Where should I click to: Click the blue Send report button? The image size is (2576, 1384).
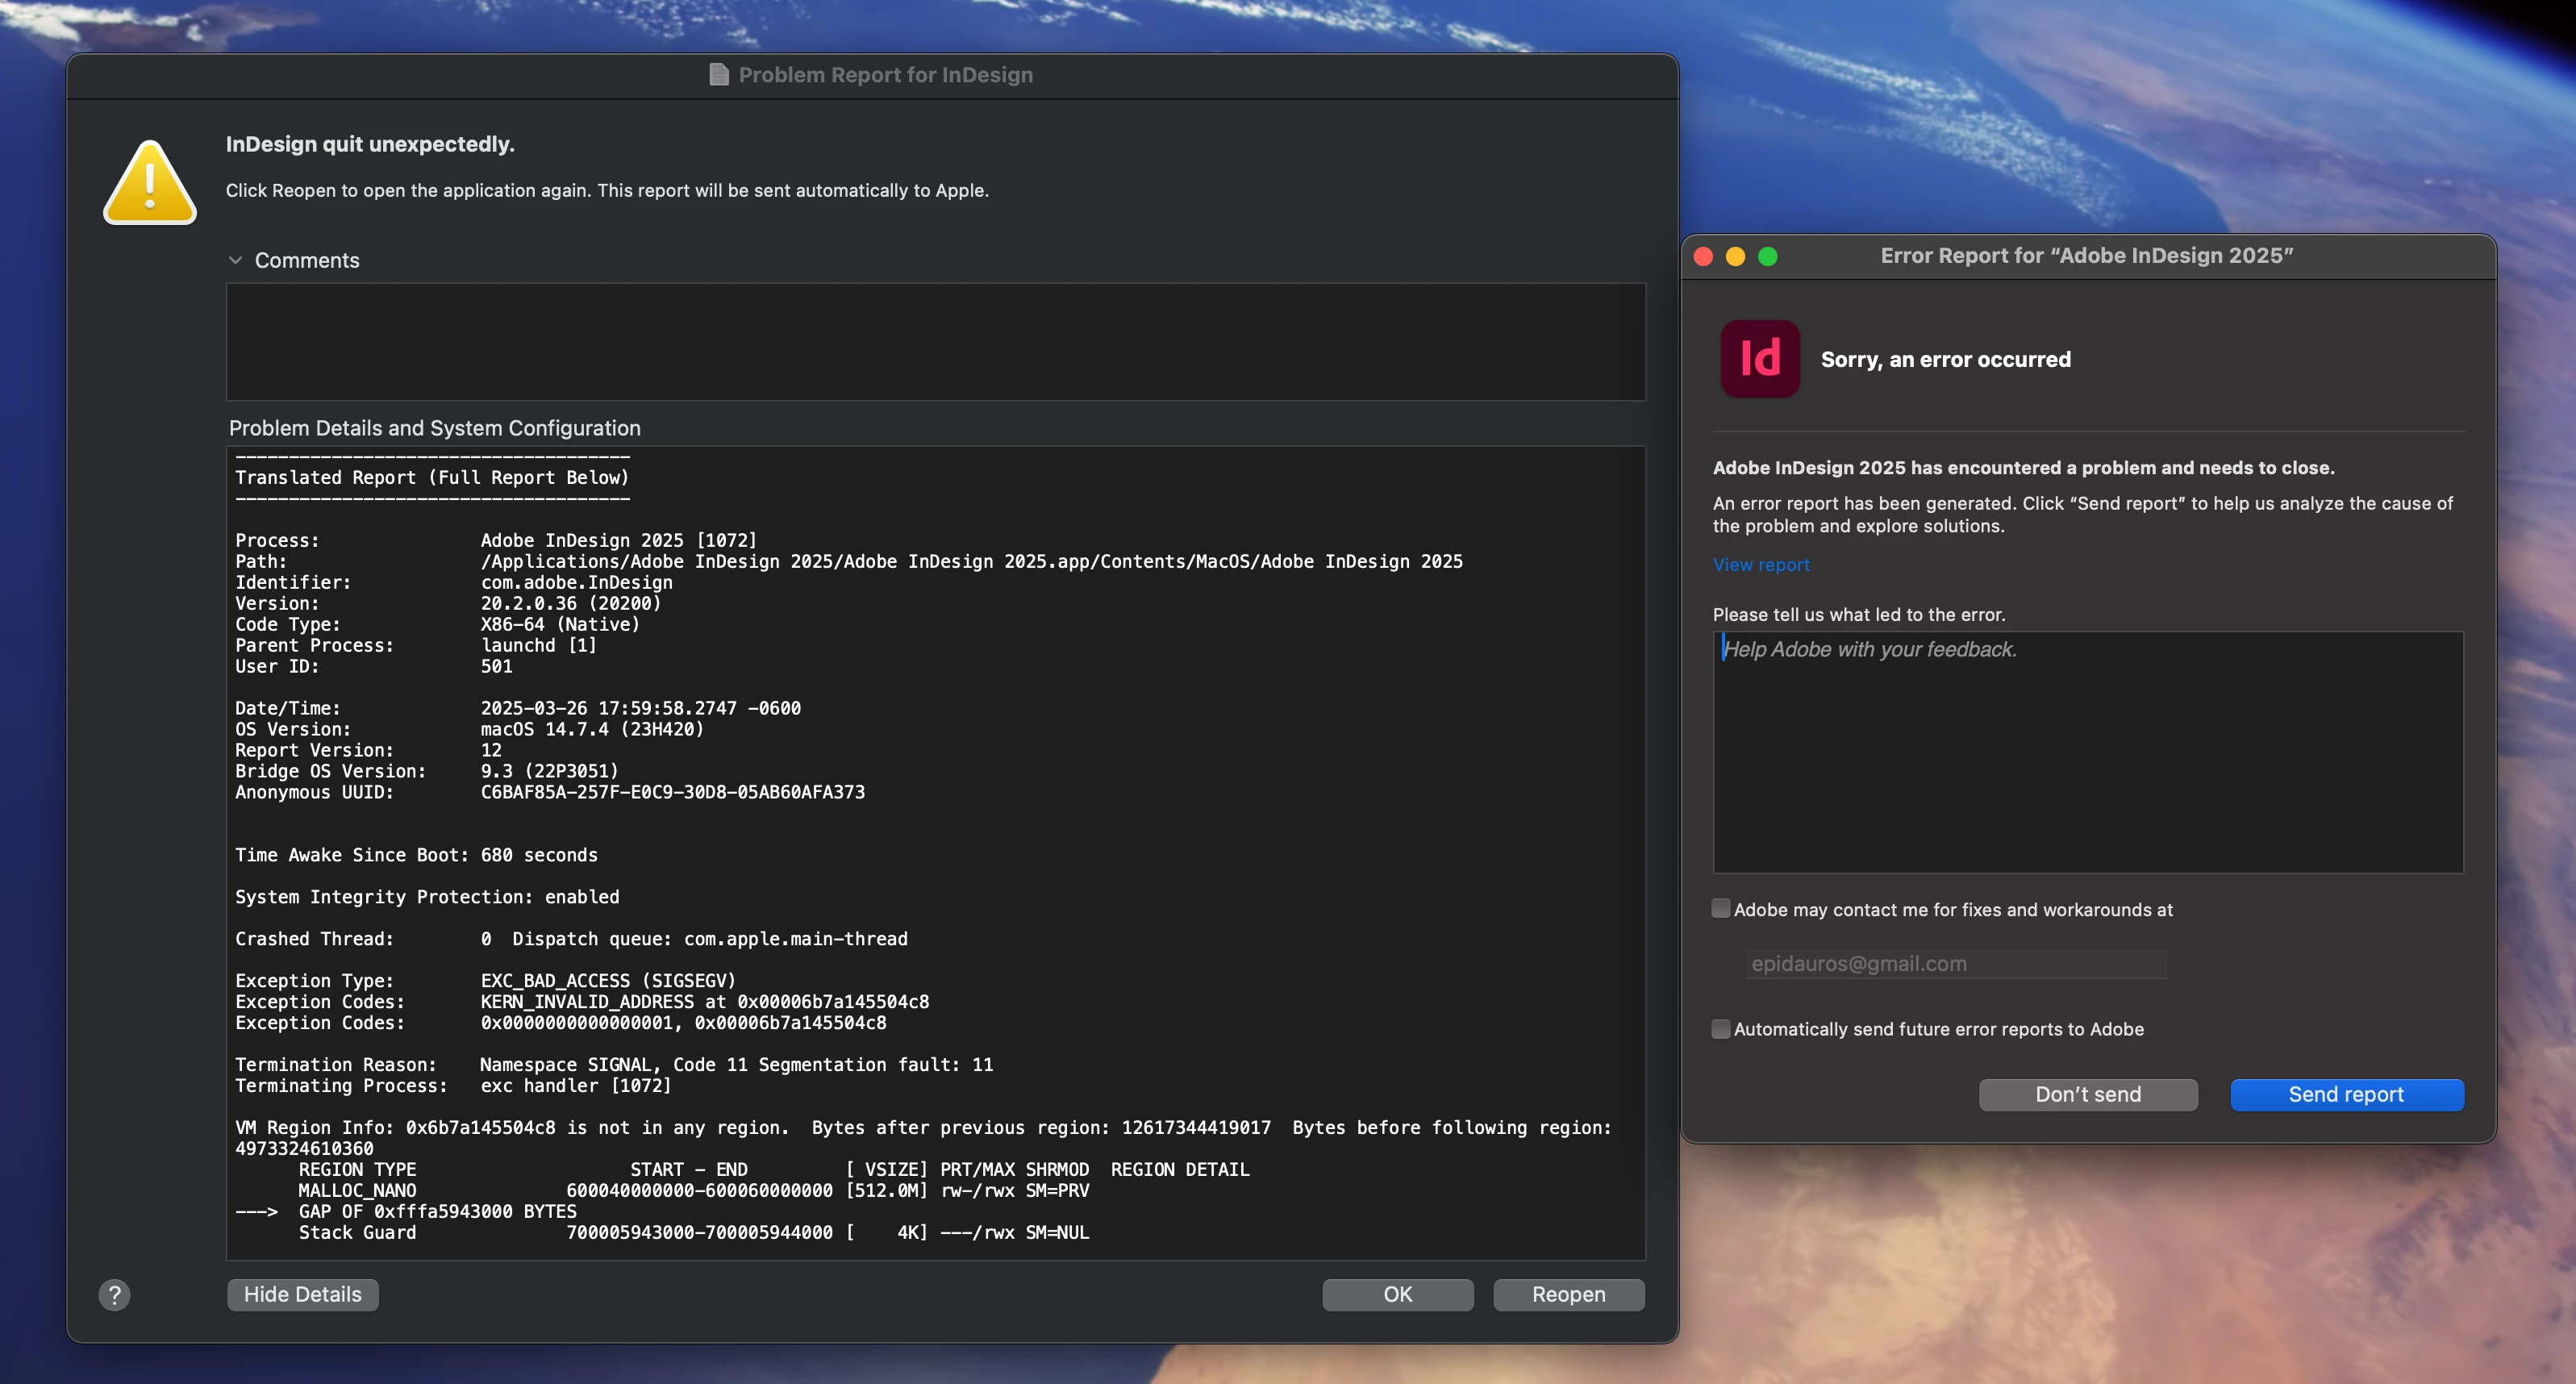point(2346,1094)
